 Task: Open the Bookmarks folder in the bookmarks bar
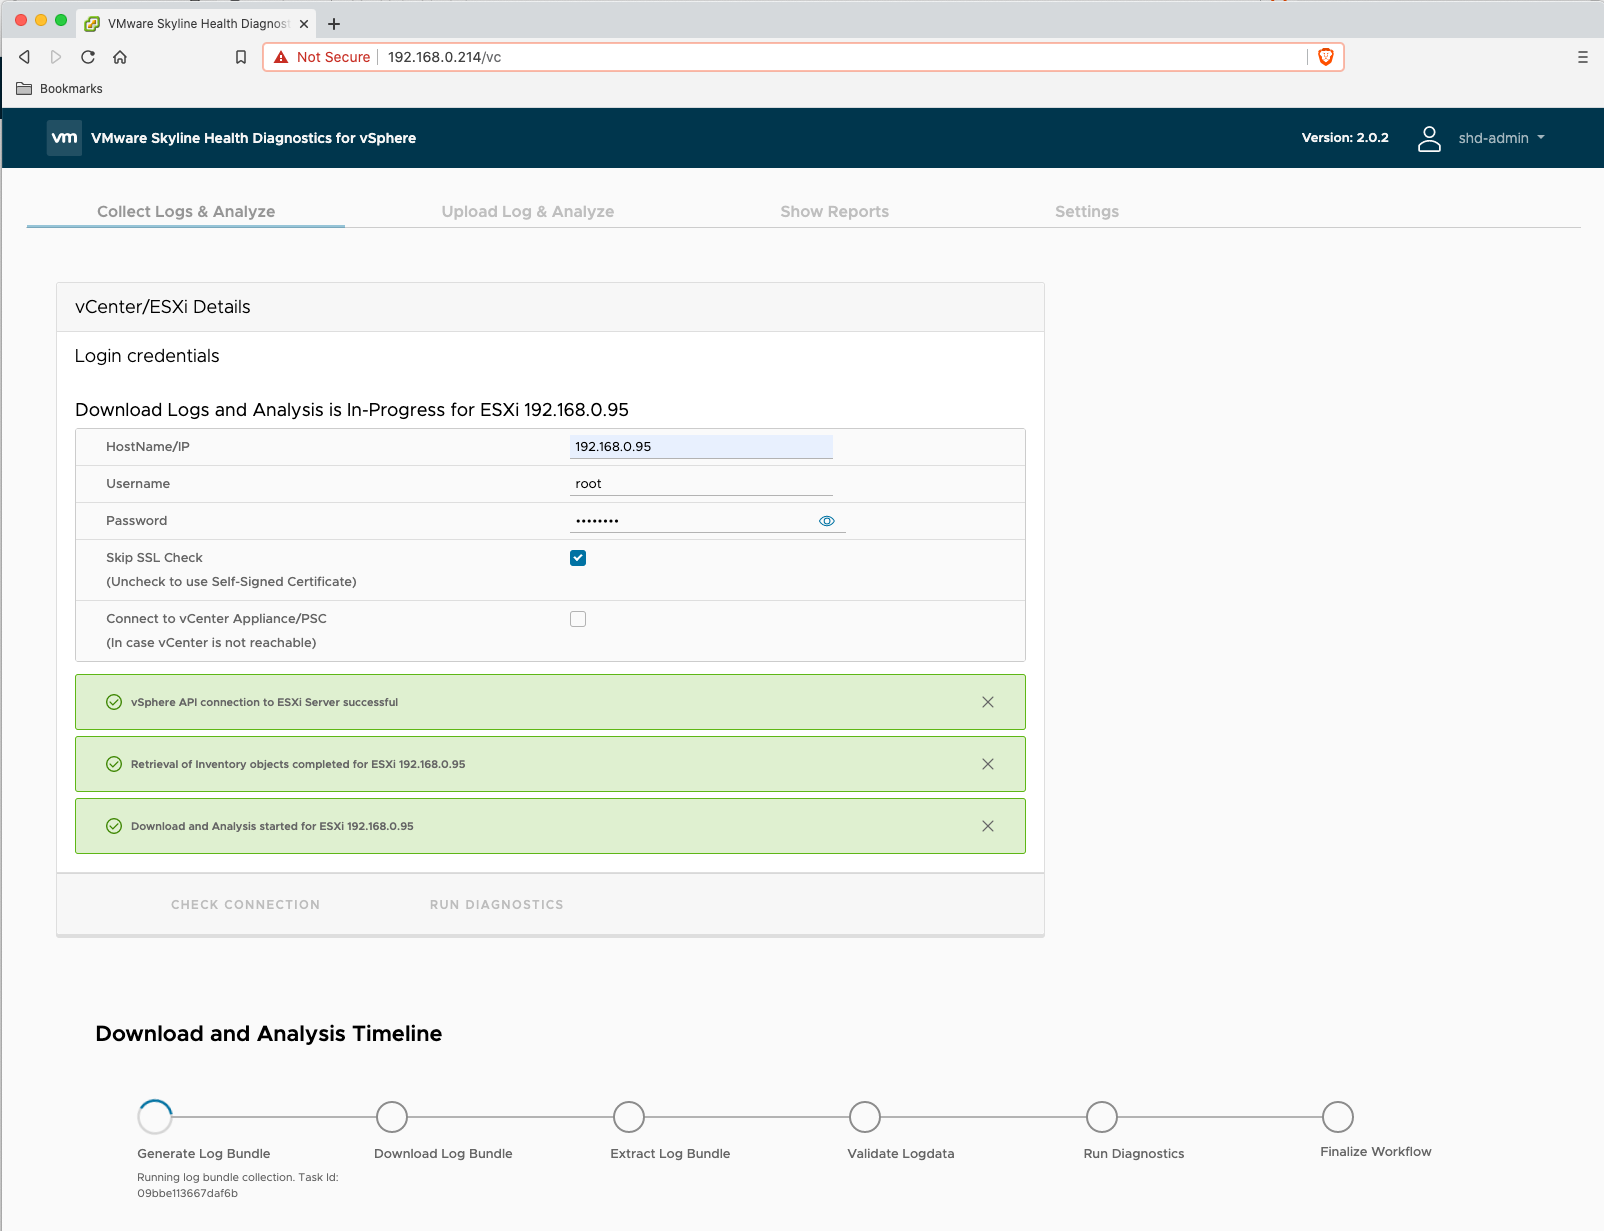[60, 89]
